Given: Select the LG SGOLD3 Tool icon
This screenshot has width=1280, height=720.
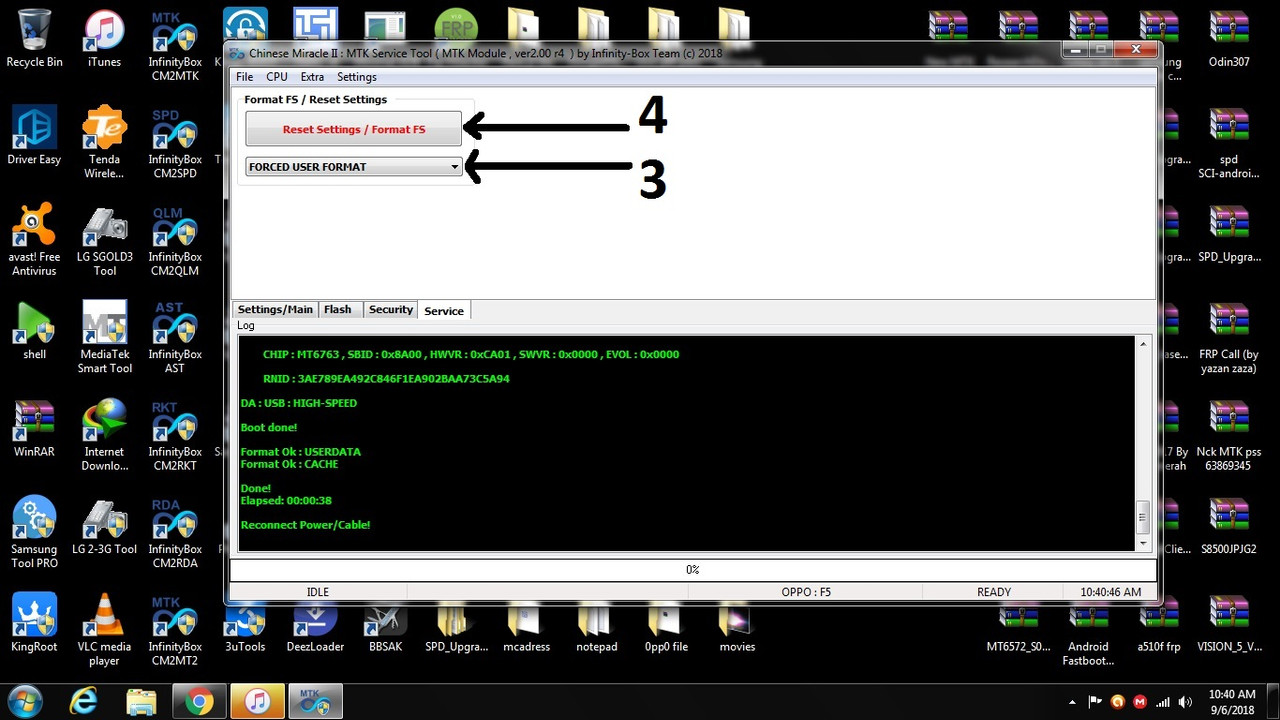Looking at the screenshot, I should pos(104,241).
